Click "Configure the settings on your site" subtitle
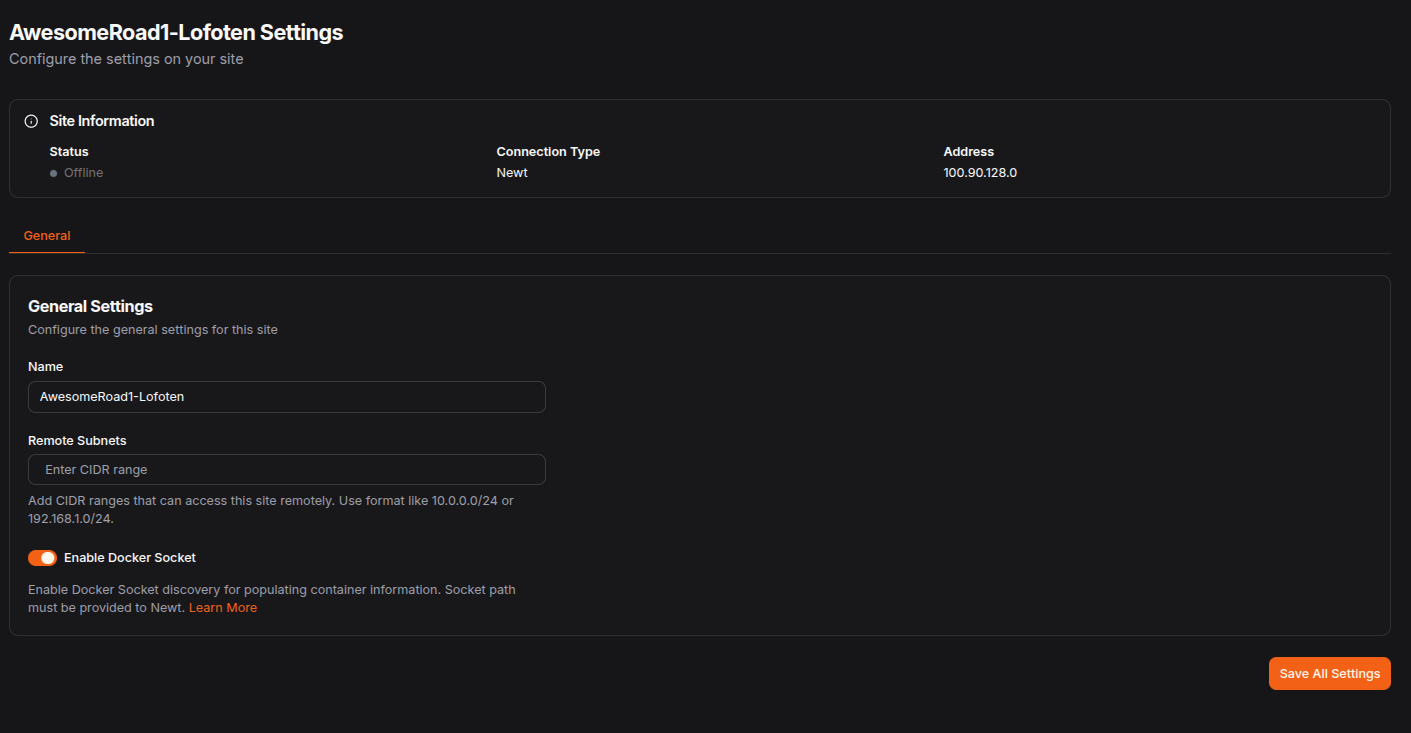1411x733 pixels. point(126,59)
